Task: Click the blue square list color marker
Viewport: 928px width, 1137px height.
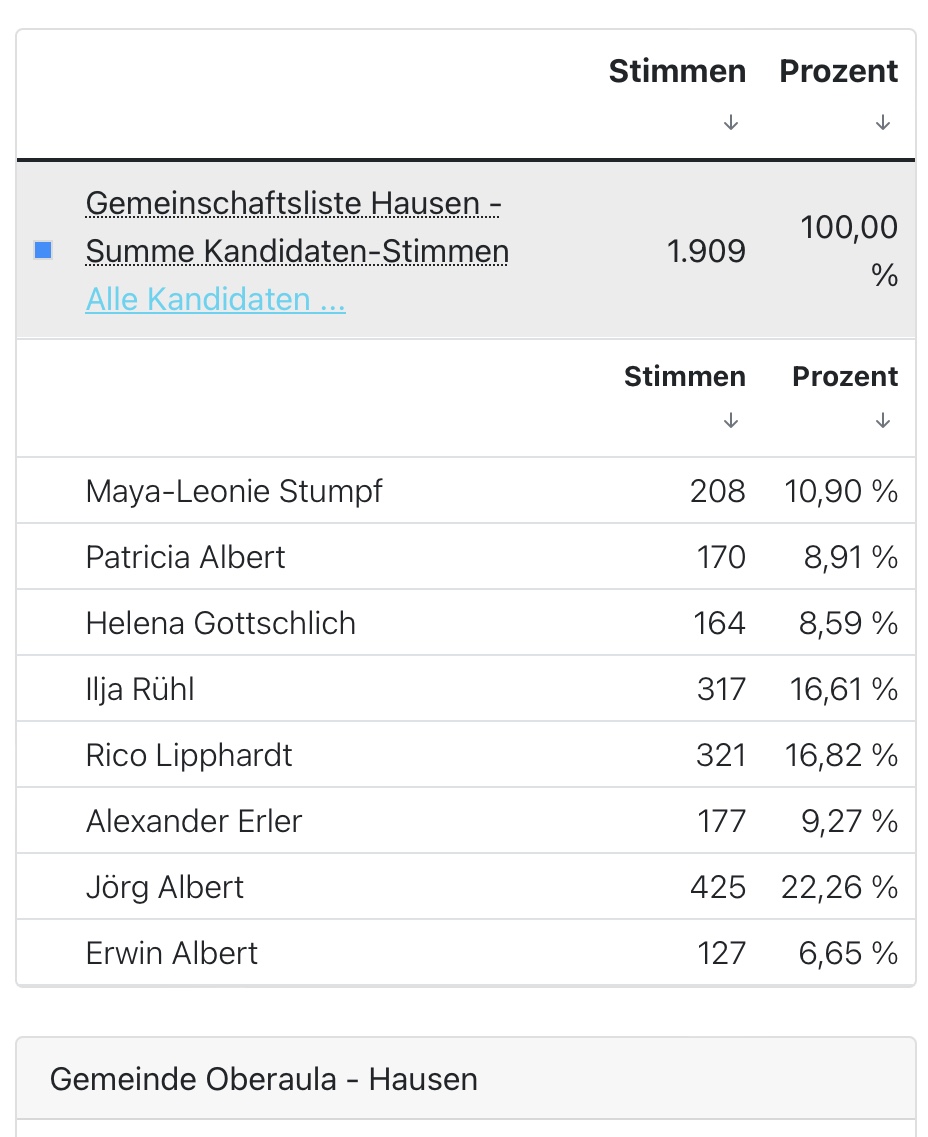Action: 43,251
